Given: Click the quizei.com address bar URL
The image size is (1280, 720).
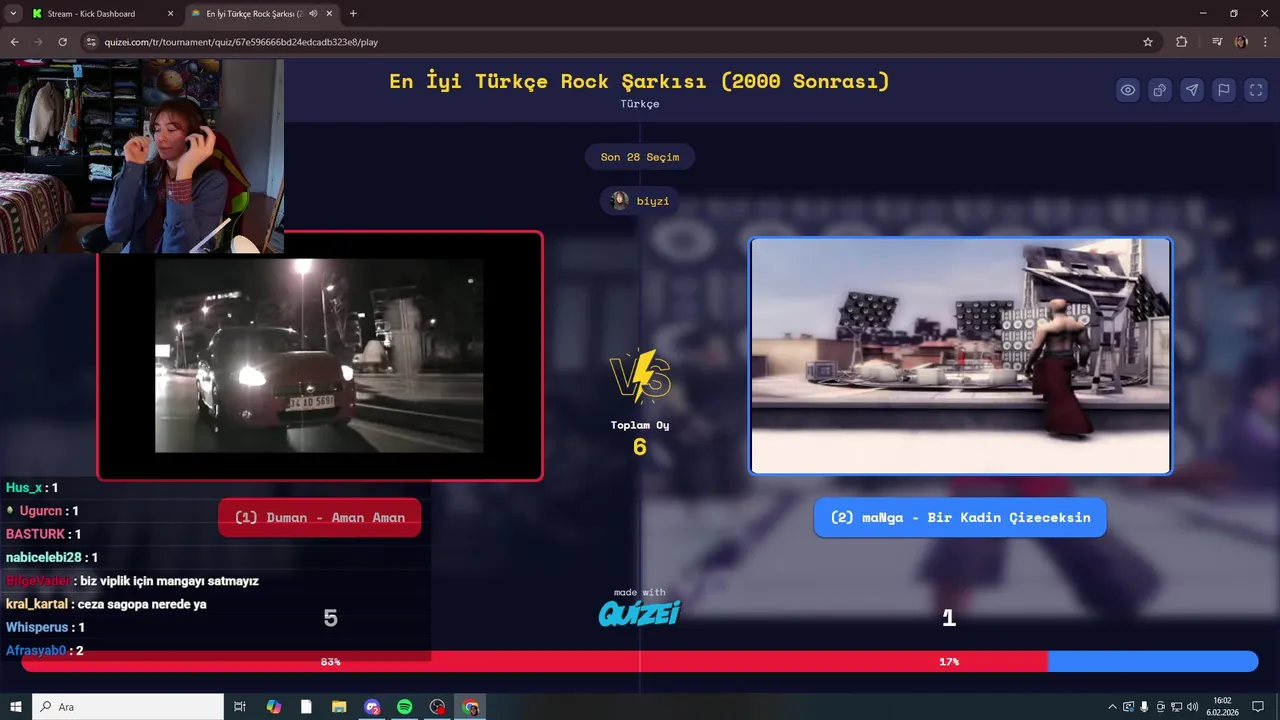Looking at the screenshot, I should [x=241, y=42].
